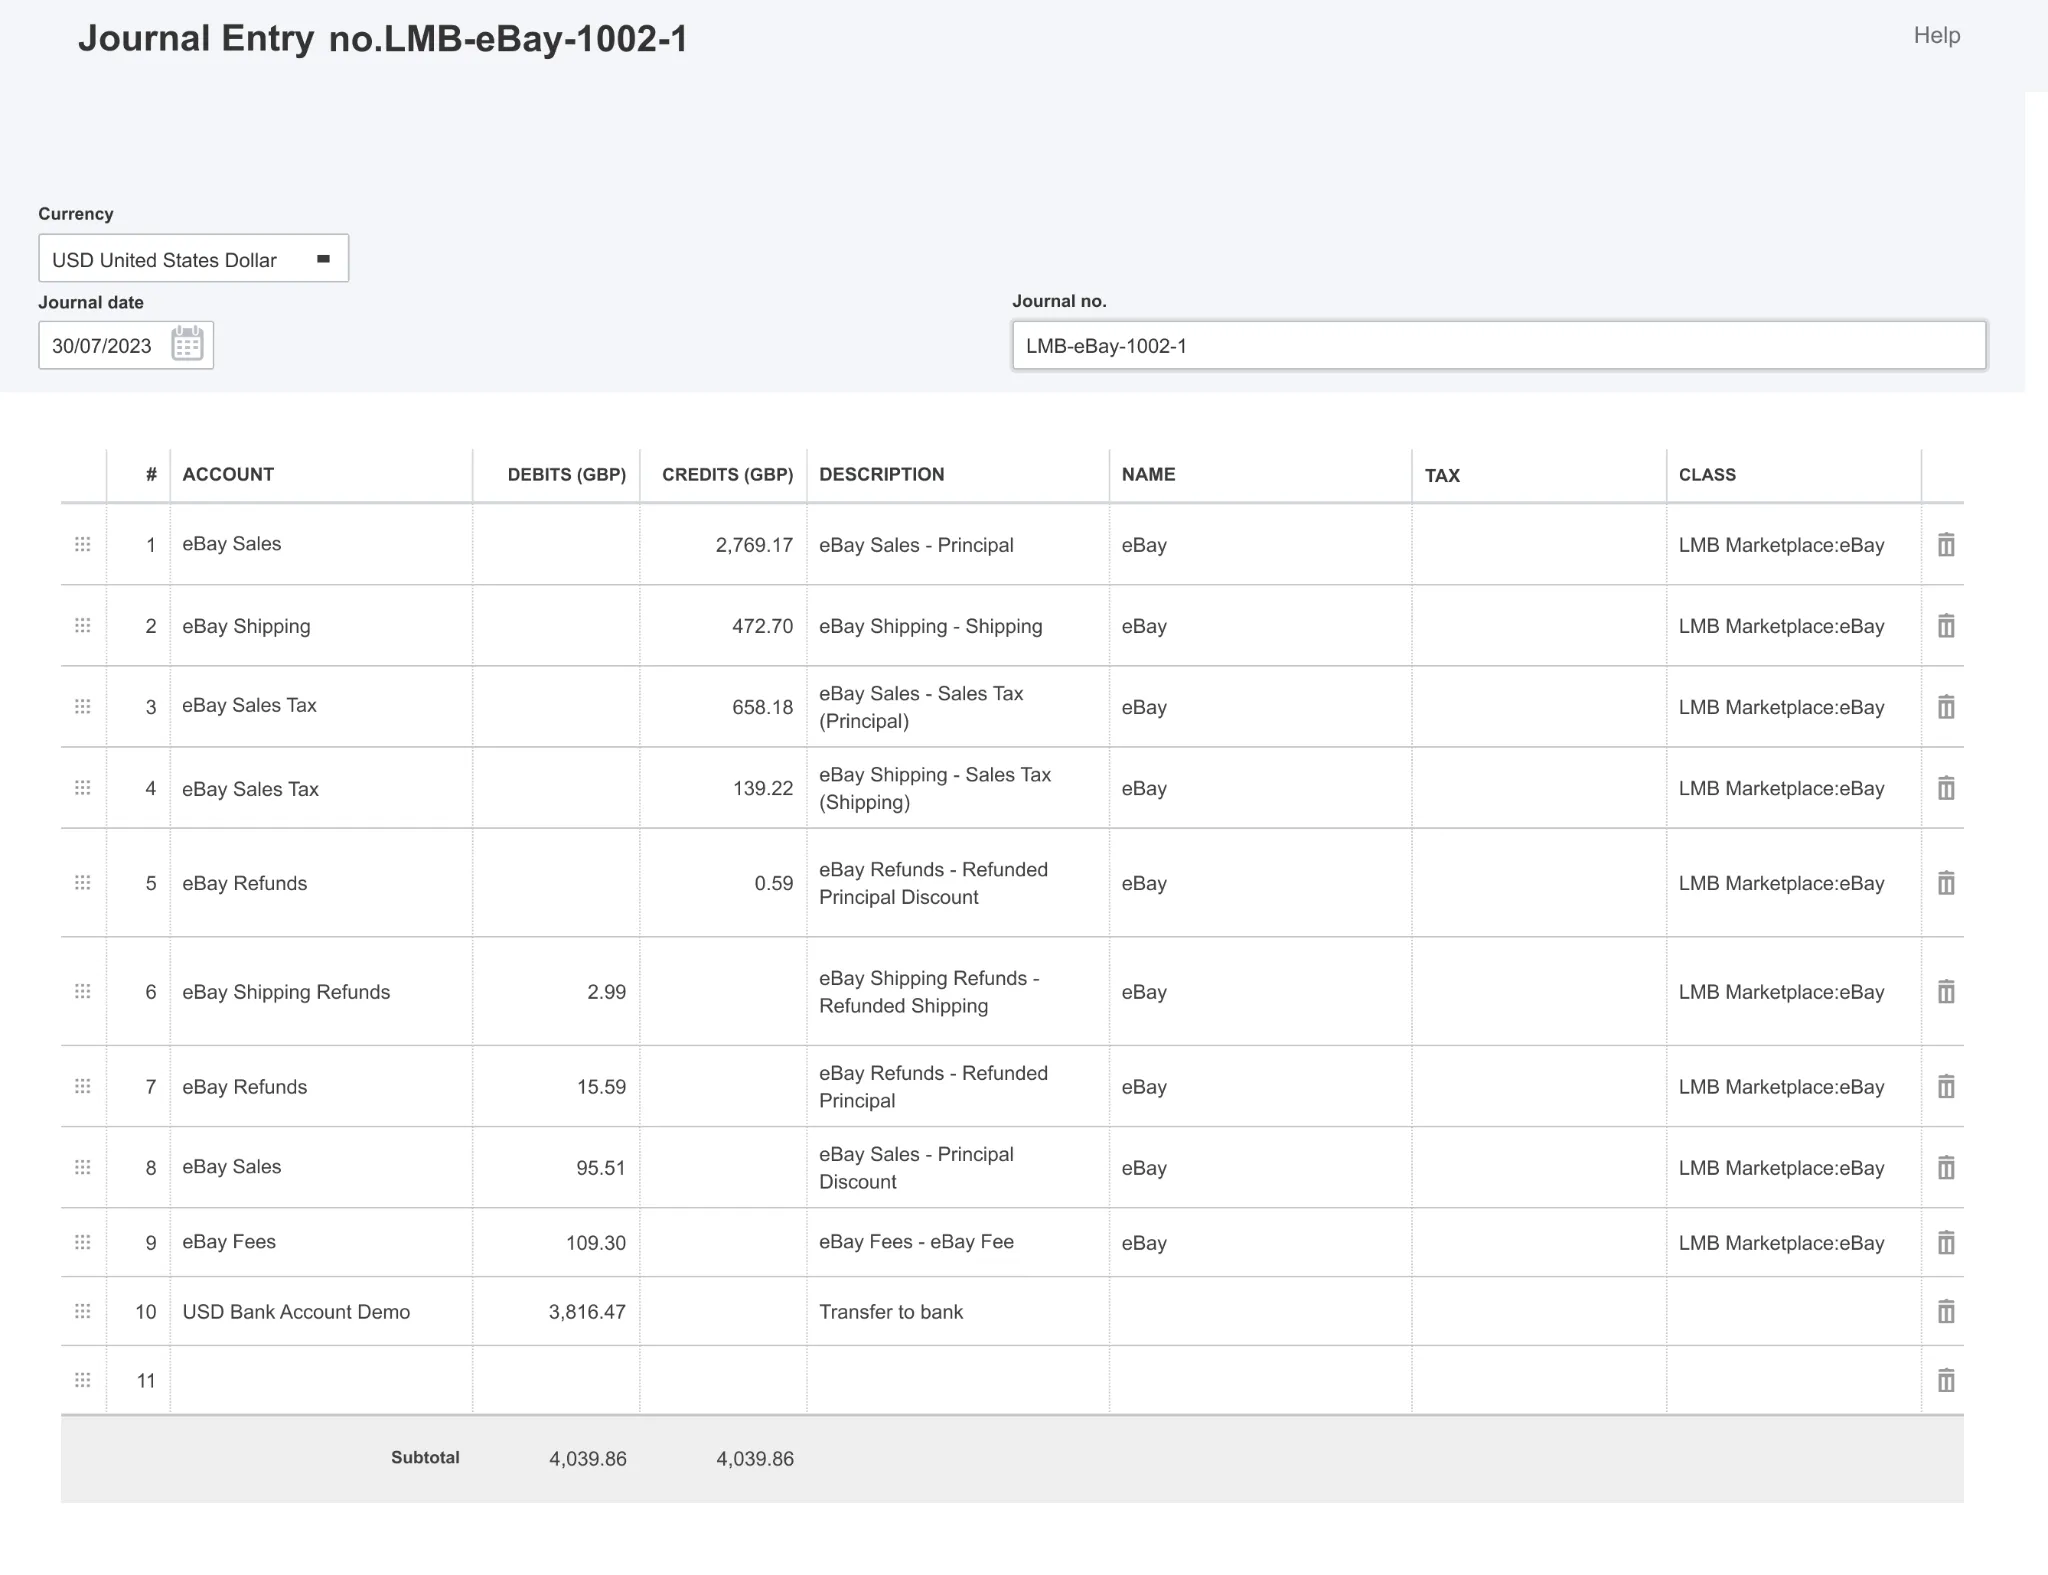Click the Journal date field
Viewport: 2048px width, 1575px height.
pos(126,346)
